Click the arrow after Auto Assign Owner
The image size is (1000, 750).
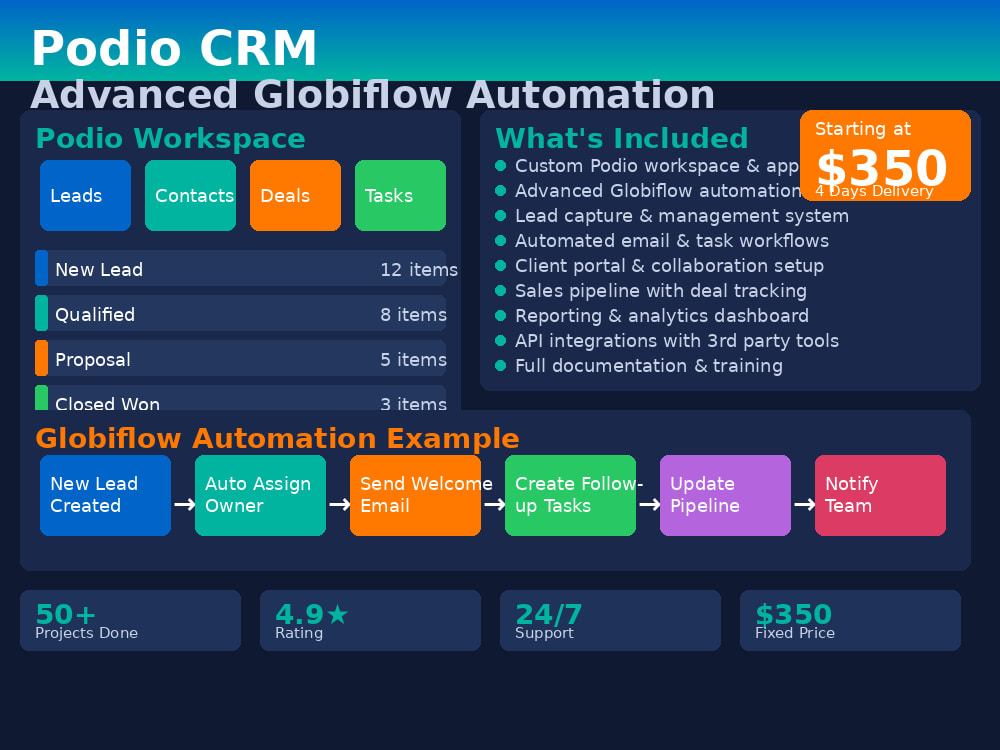[x=339, y=504]
